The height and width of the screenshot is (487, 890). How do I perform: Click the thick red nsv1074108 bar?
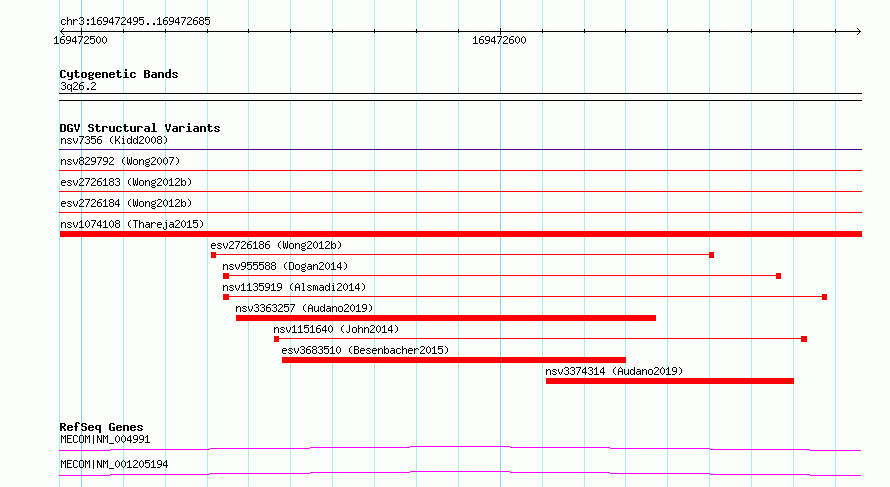460,234
